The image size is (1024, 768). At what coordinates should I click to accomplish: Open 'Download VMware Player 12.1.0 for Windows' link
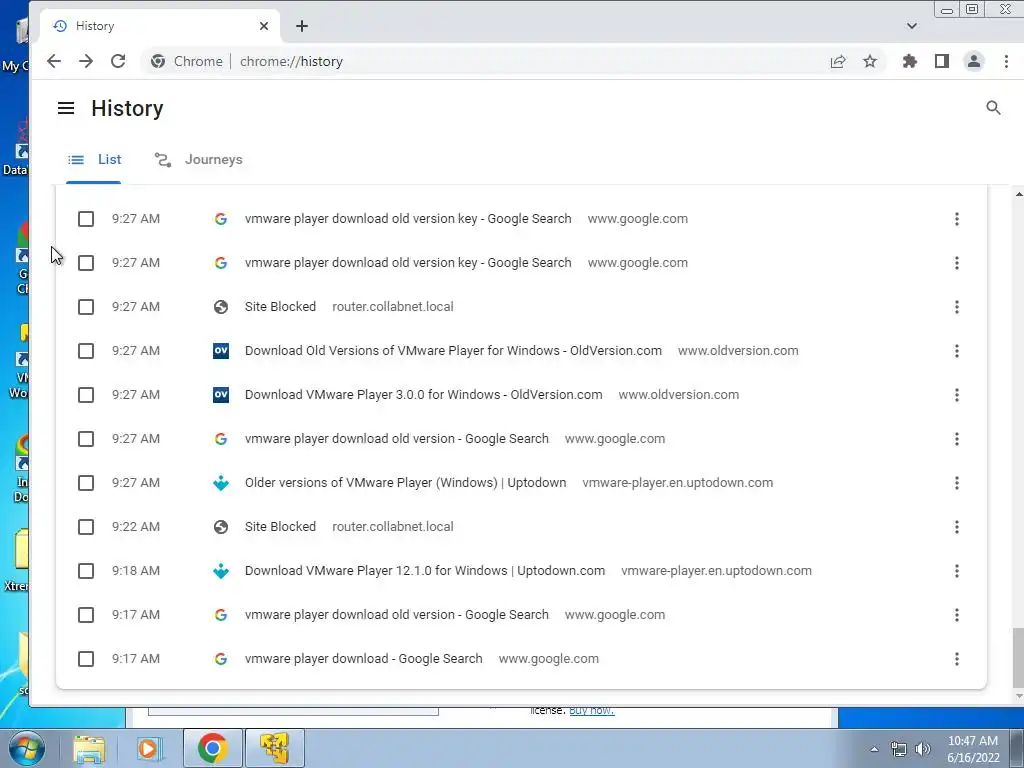(x=424, y=571)
